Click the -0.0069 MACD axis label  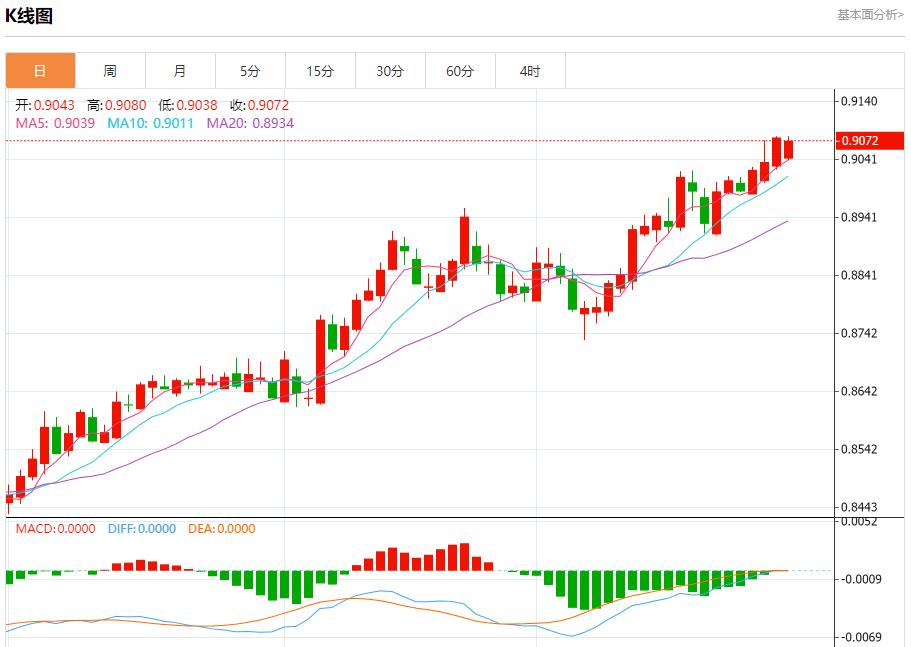click(x=859, y=637)
